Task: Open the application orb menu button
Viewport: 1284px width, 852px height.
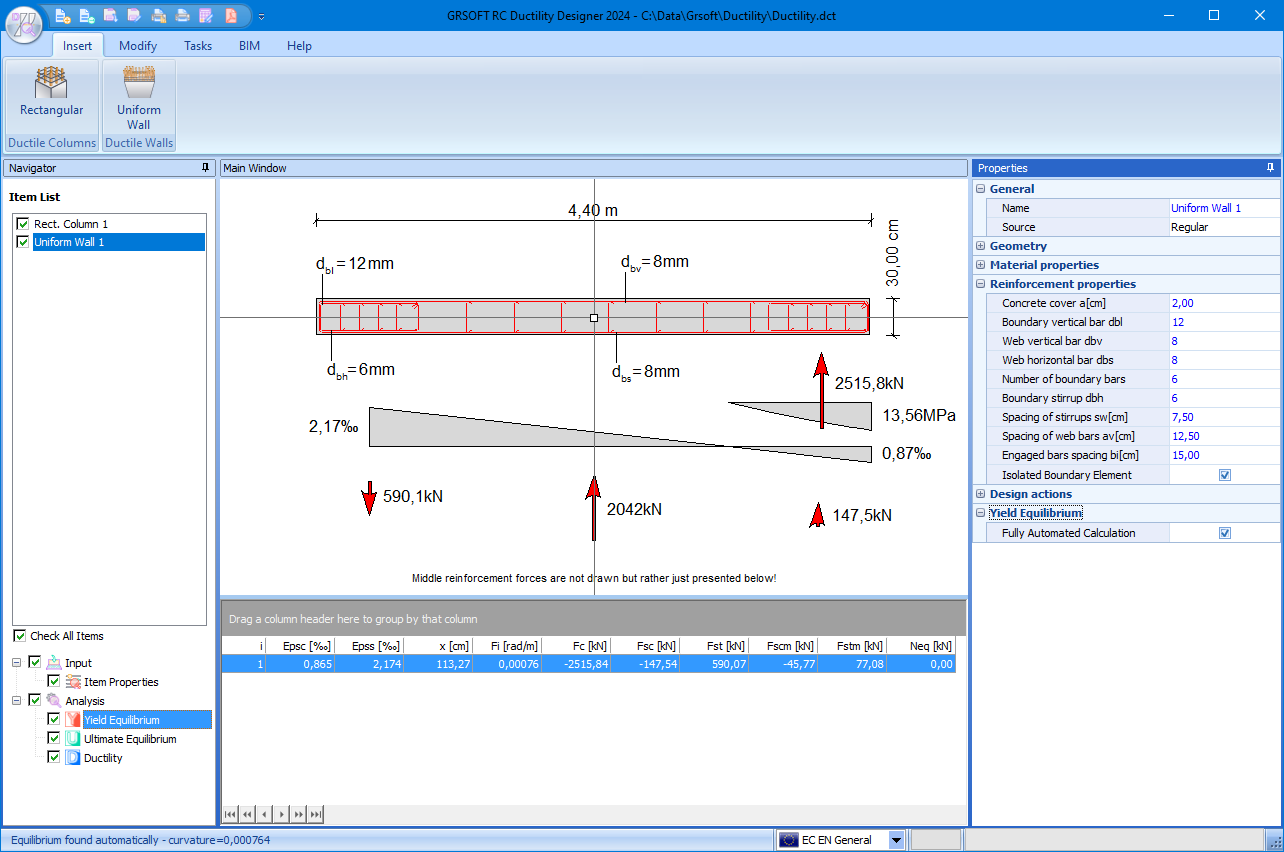Action: (23, 22)
